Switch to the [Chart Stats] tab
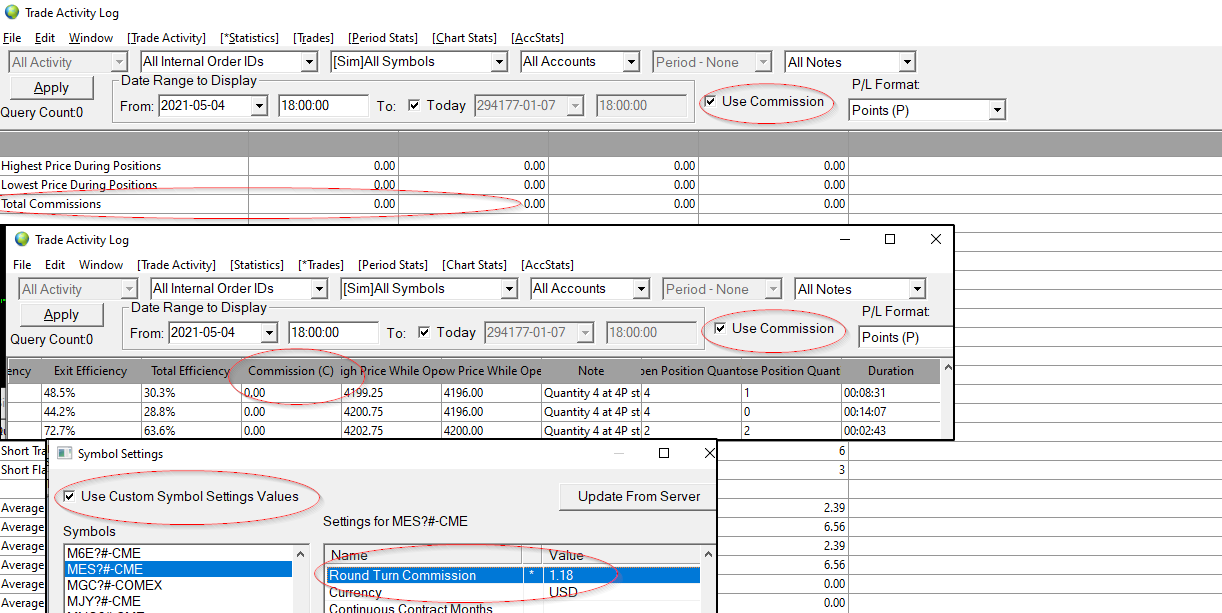Viewport: 1222px width, 613px height. 464,38
